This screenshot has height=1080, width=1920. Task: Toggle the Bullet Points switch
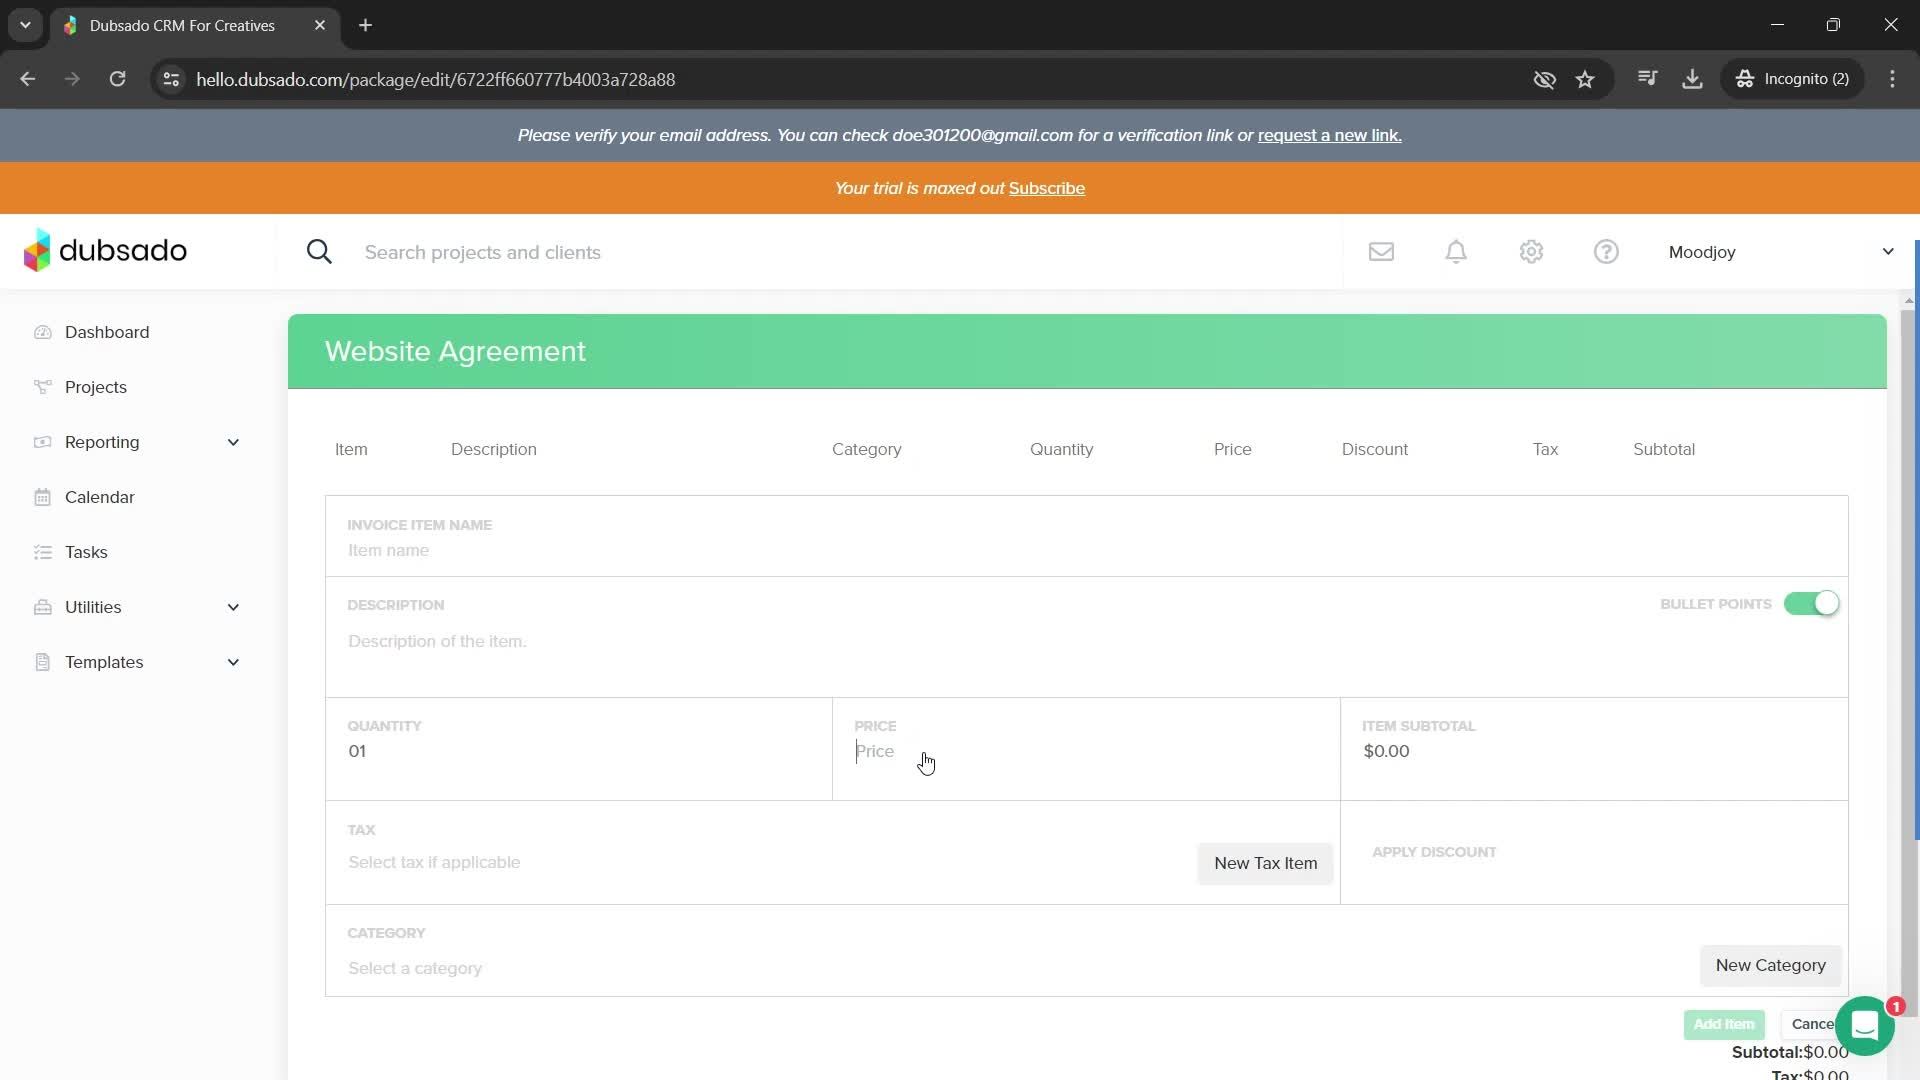(x=1811, y=604)
